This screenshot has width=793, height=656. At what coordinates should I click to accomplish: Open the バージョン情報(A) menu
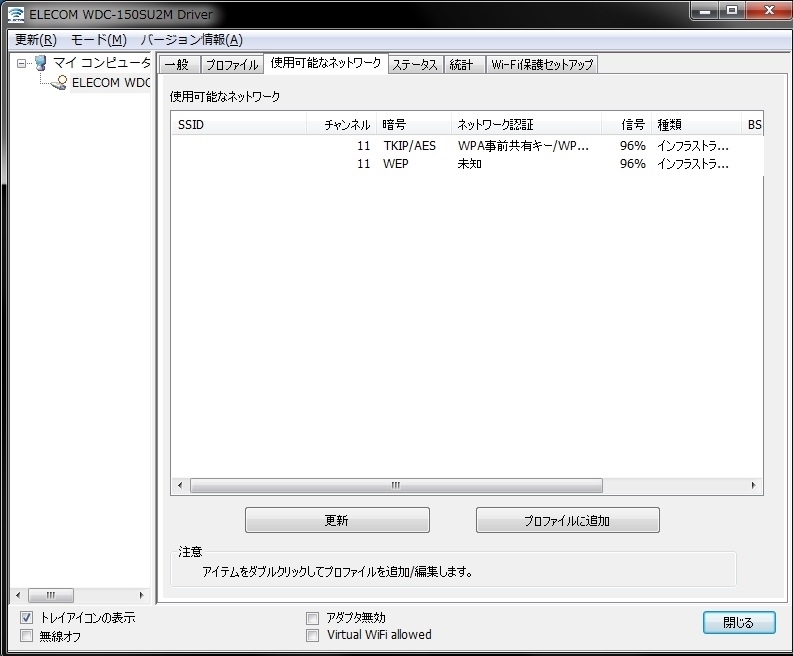[x=192, y=39]
